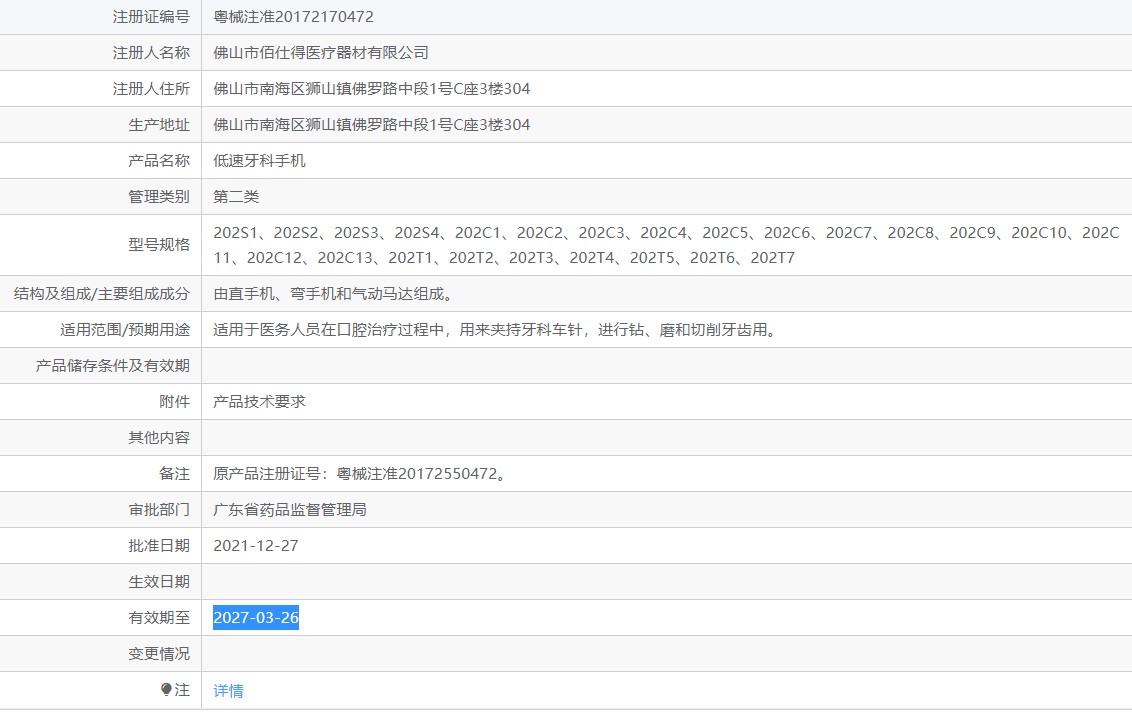Click the 生产地址 address value
Image resolution: width=1132 pixels, height=715 pixels.
pos(371,125)
